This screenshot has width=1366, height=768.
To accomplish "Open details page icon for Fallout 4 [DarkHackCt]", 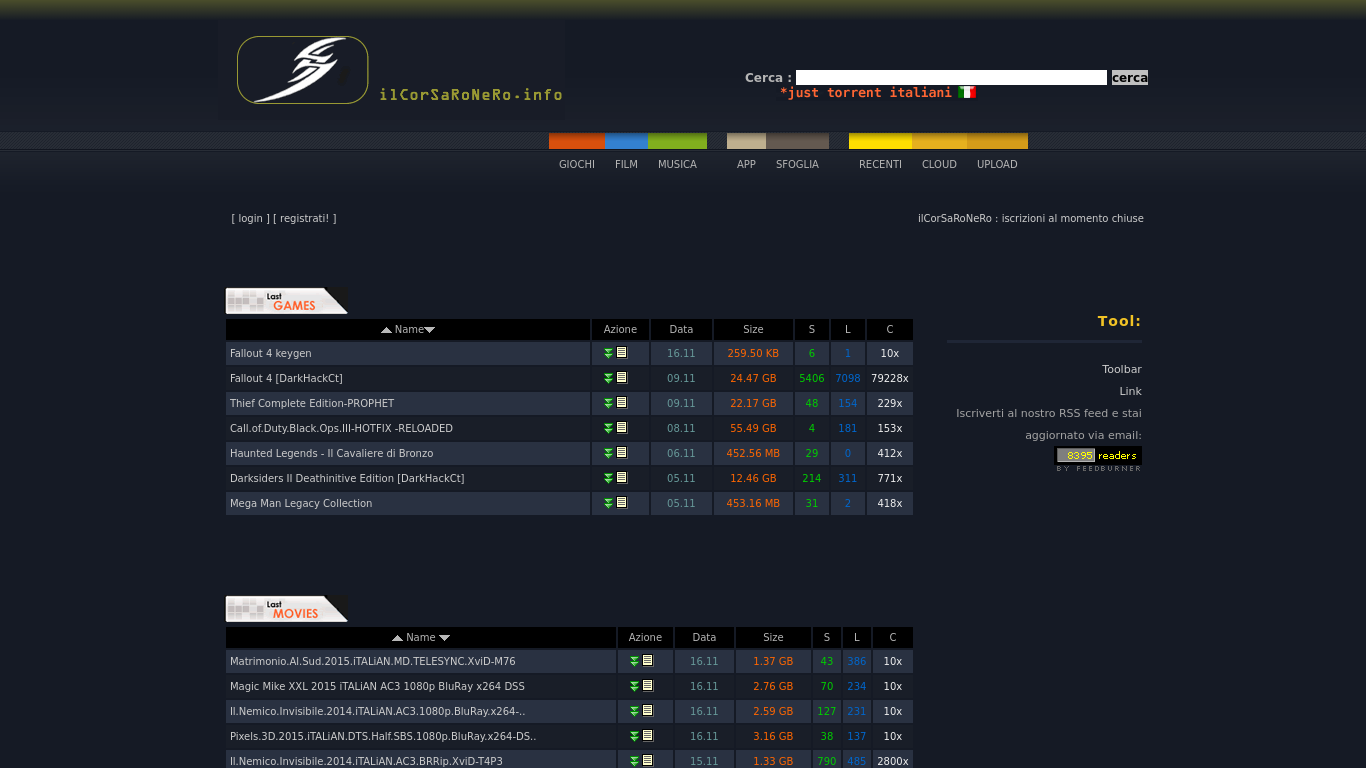I will pyautogui.click(x=622, y=378).
